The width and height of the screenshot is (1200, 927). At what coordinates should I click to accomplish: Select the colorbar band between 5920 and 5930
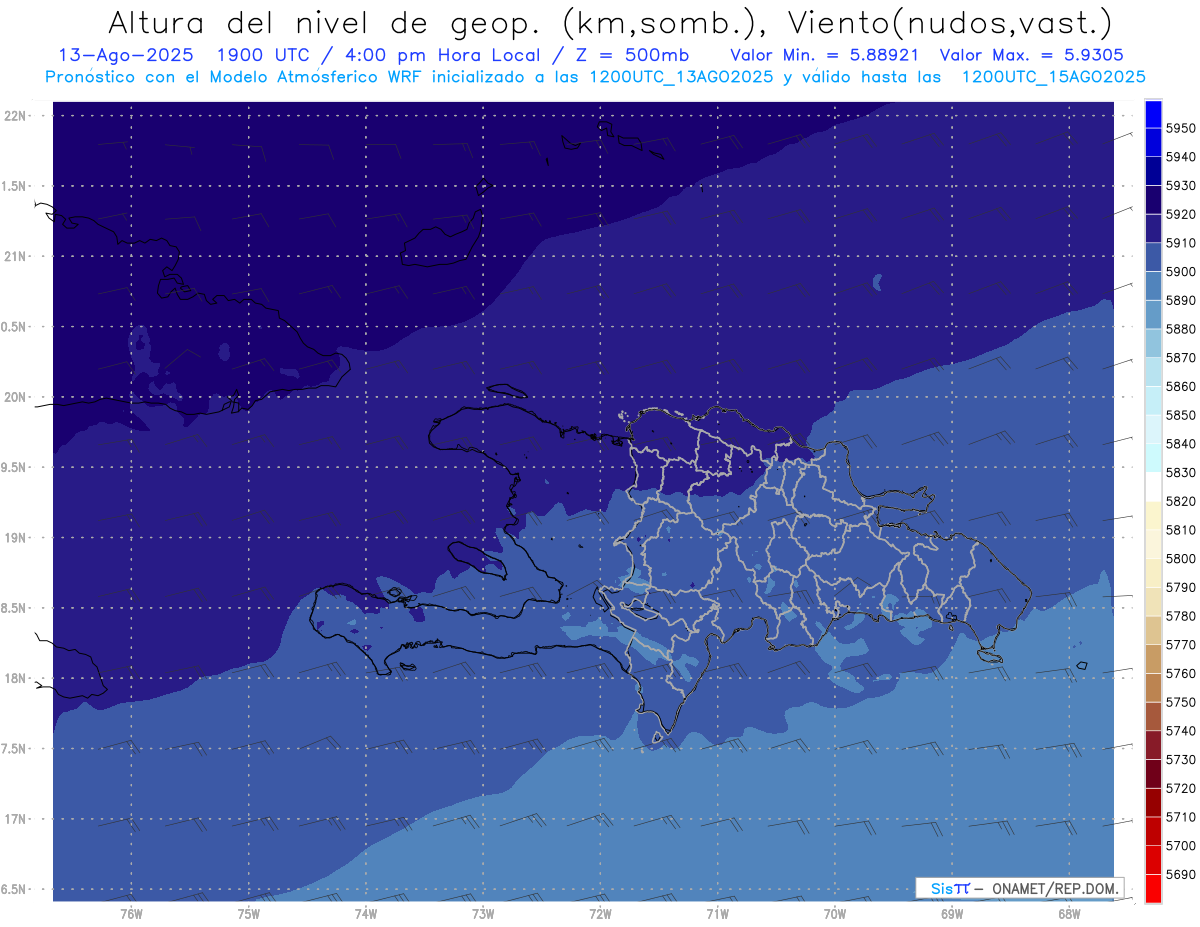pos(1153,200)
